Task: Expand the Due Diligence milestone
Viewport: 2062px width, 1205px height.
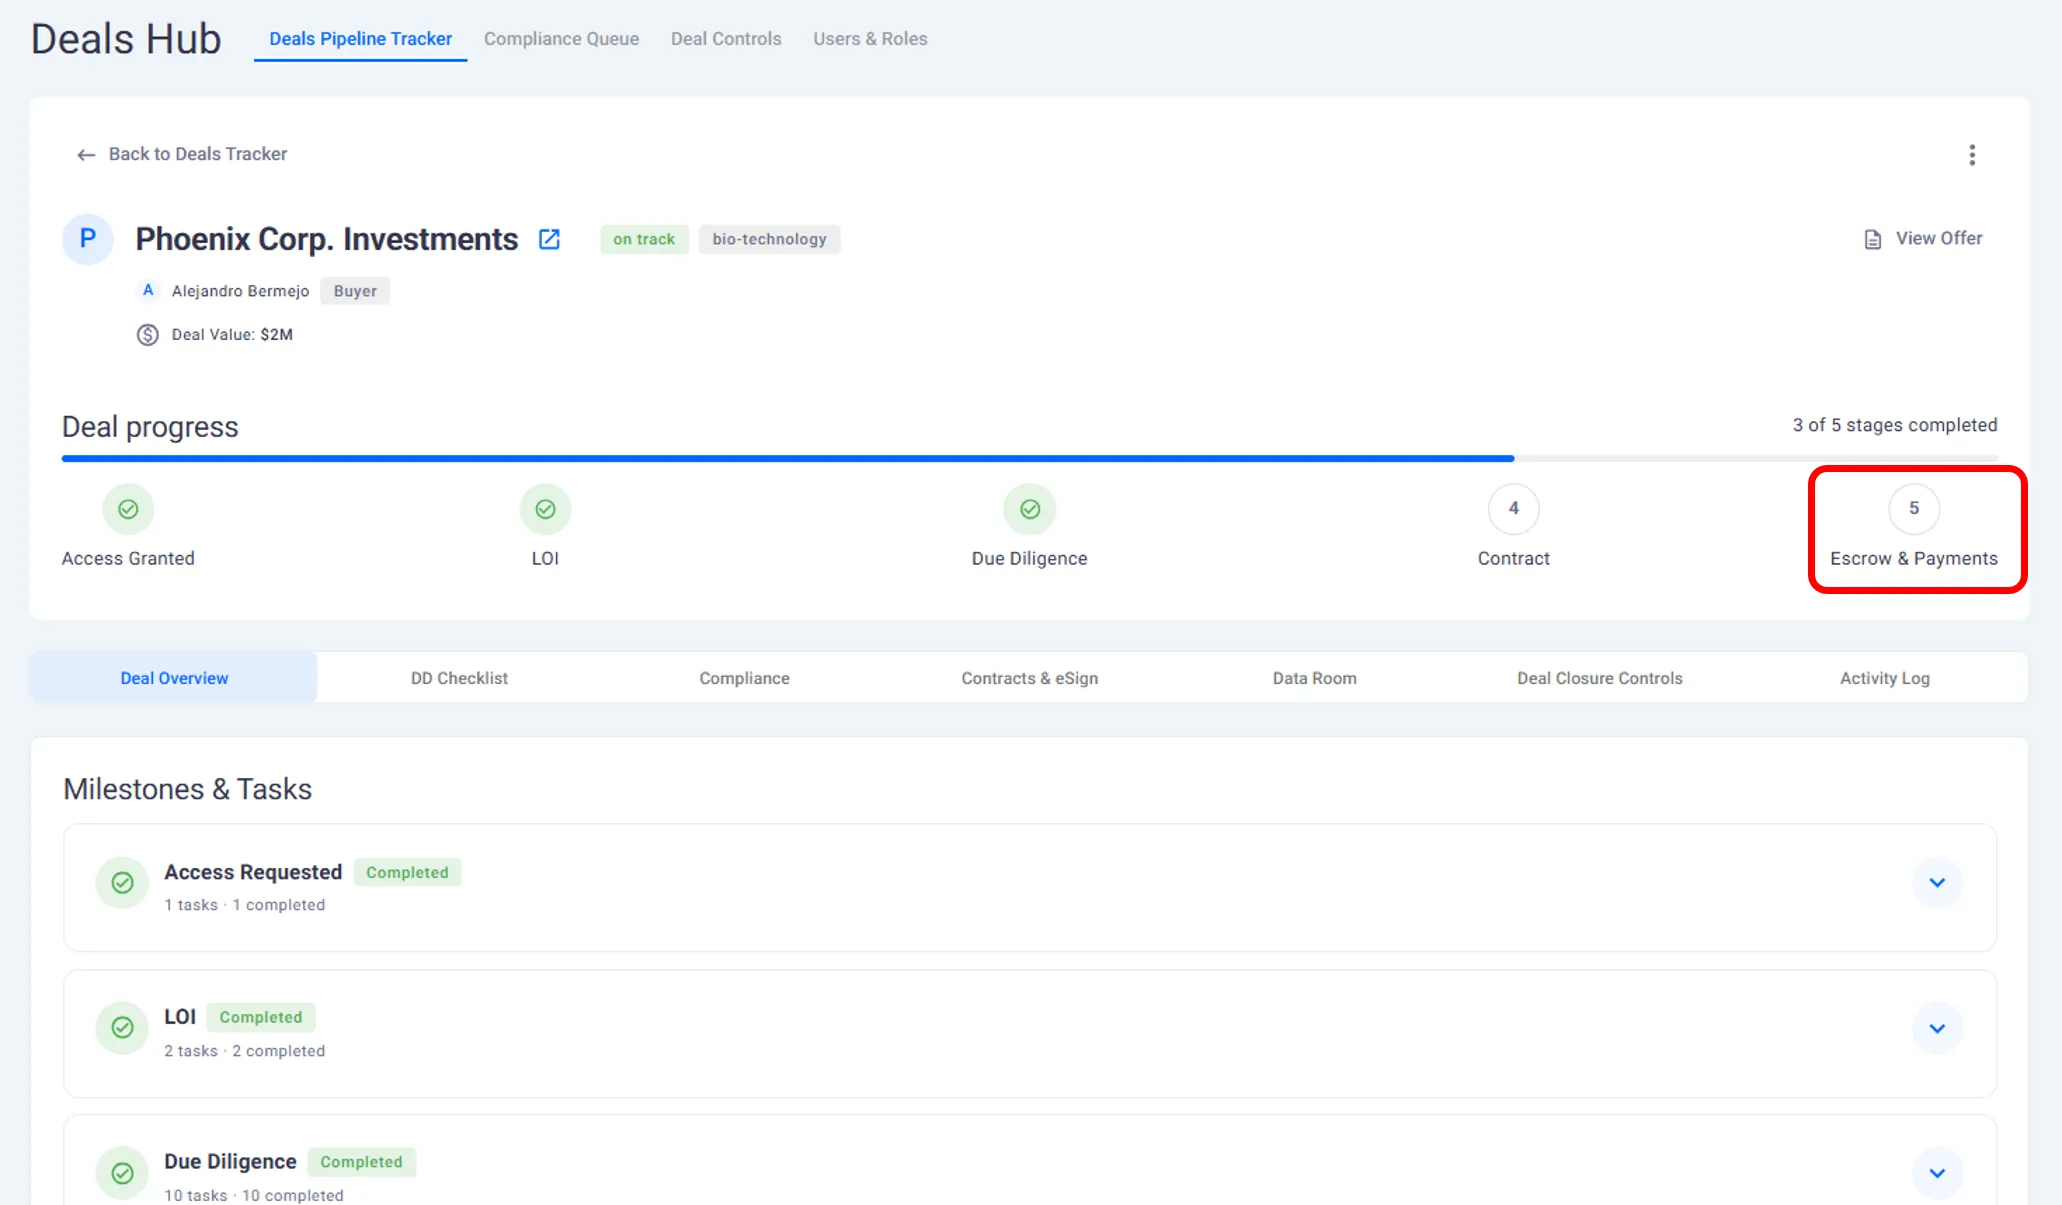Action: point(1936,1173)
